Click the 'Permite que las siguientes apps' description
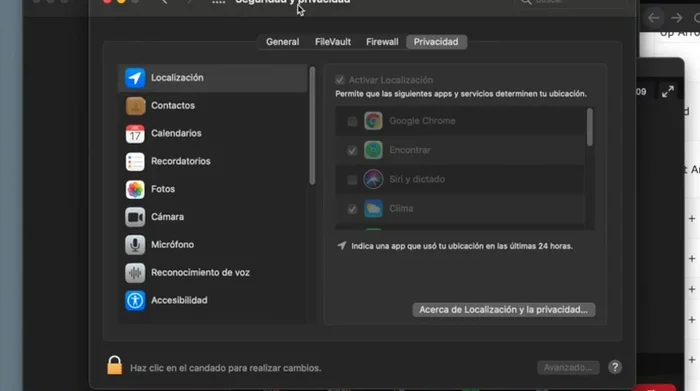700x391 pixels. (x=461, y=94)
